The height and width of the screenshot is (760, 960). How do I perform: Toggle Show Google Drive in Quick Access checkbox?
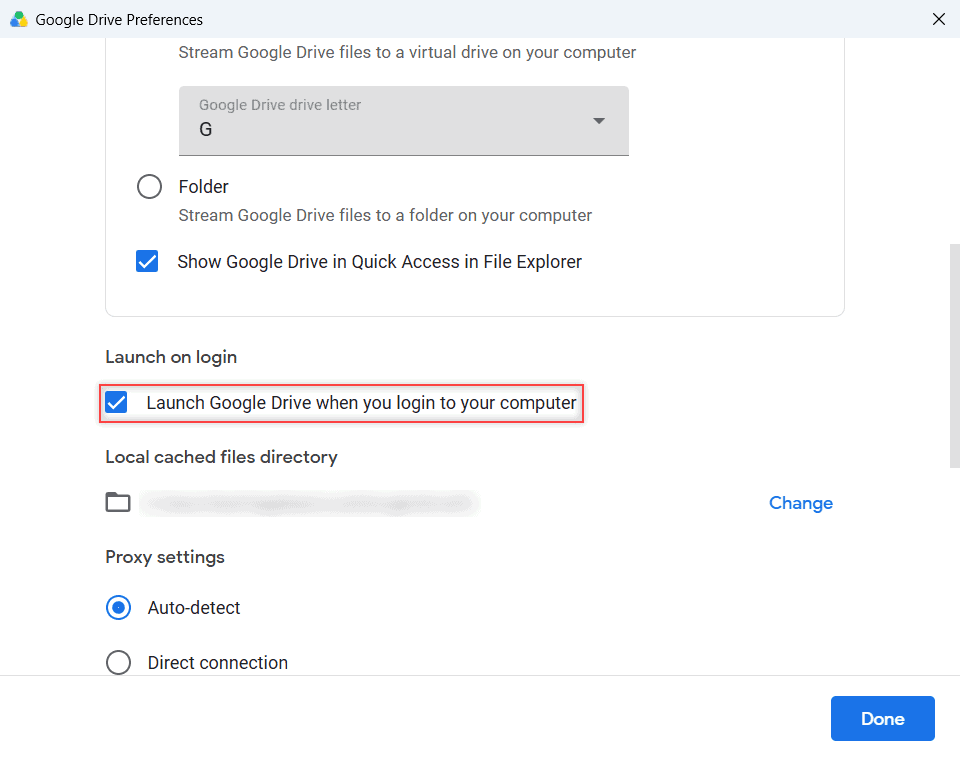147,261
